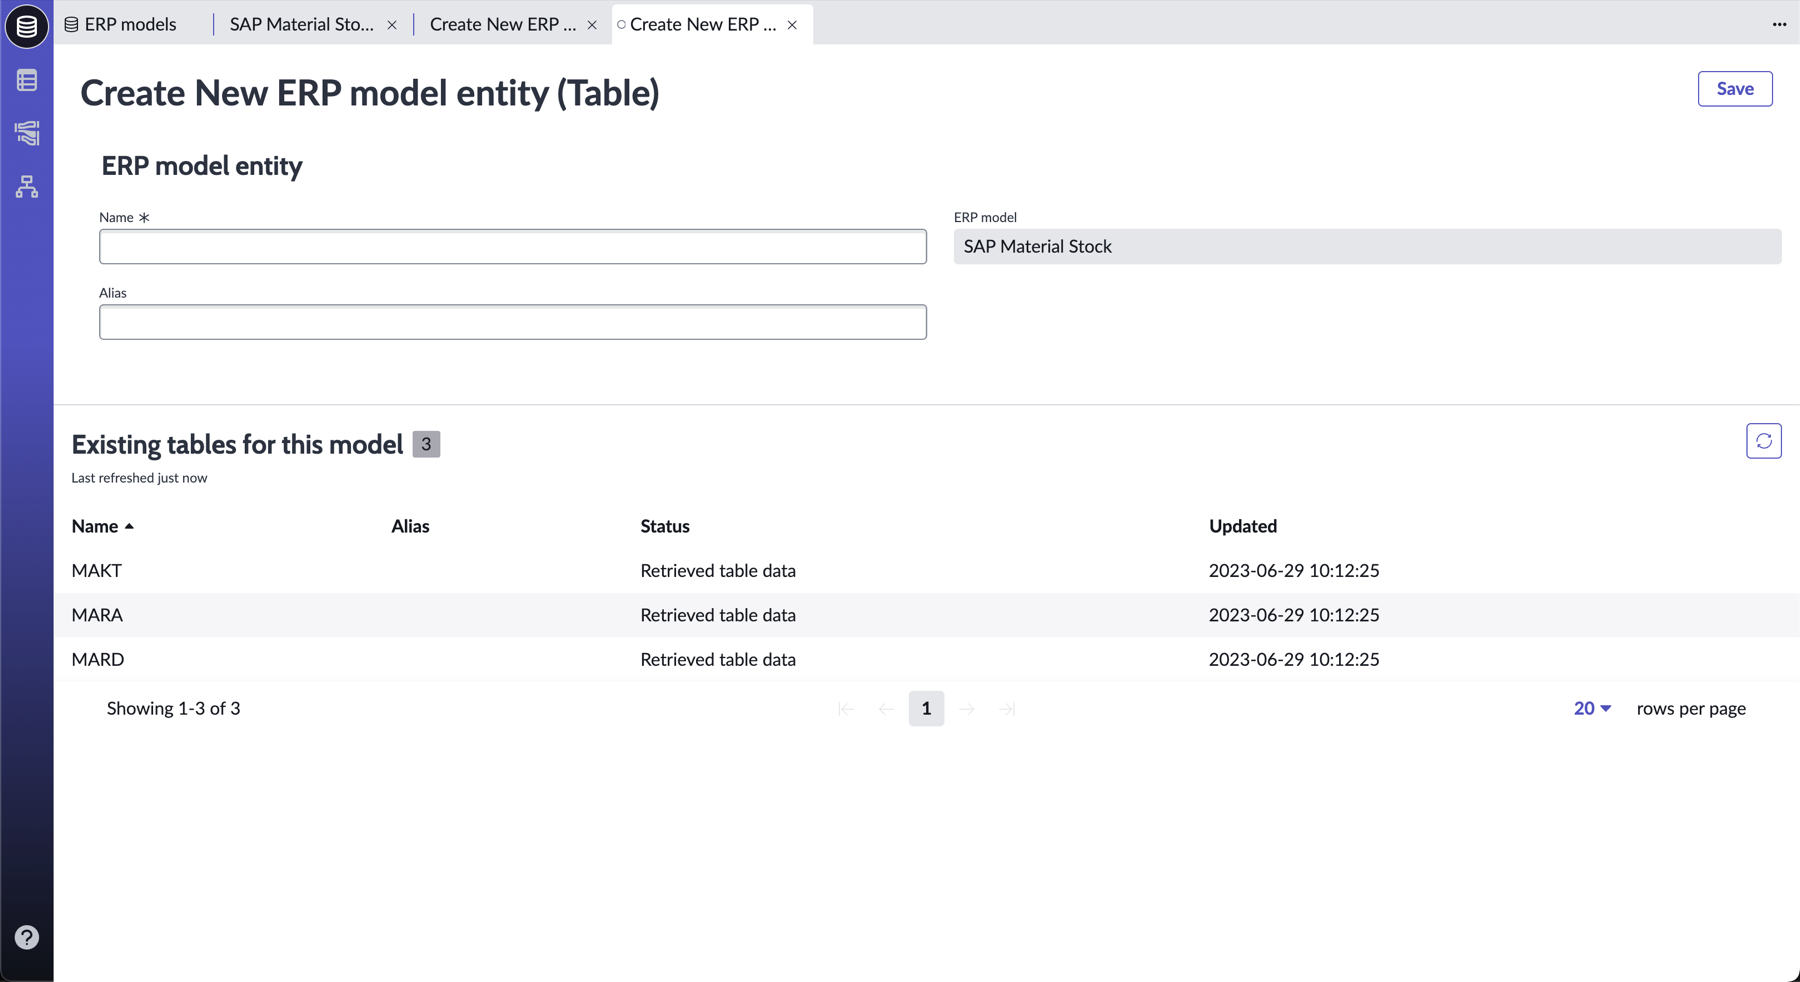Click the Showing 1-3 of 3 text
The width and height of the screenshot is (1800, 982).
pyautogui.click(x=174, y=708)
